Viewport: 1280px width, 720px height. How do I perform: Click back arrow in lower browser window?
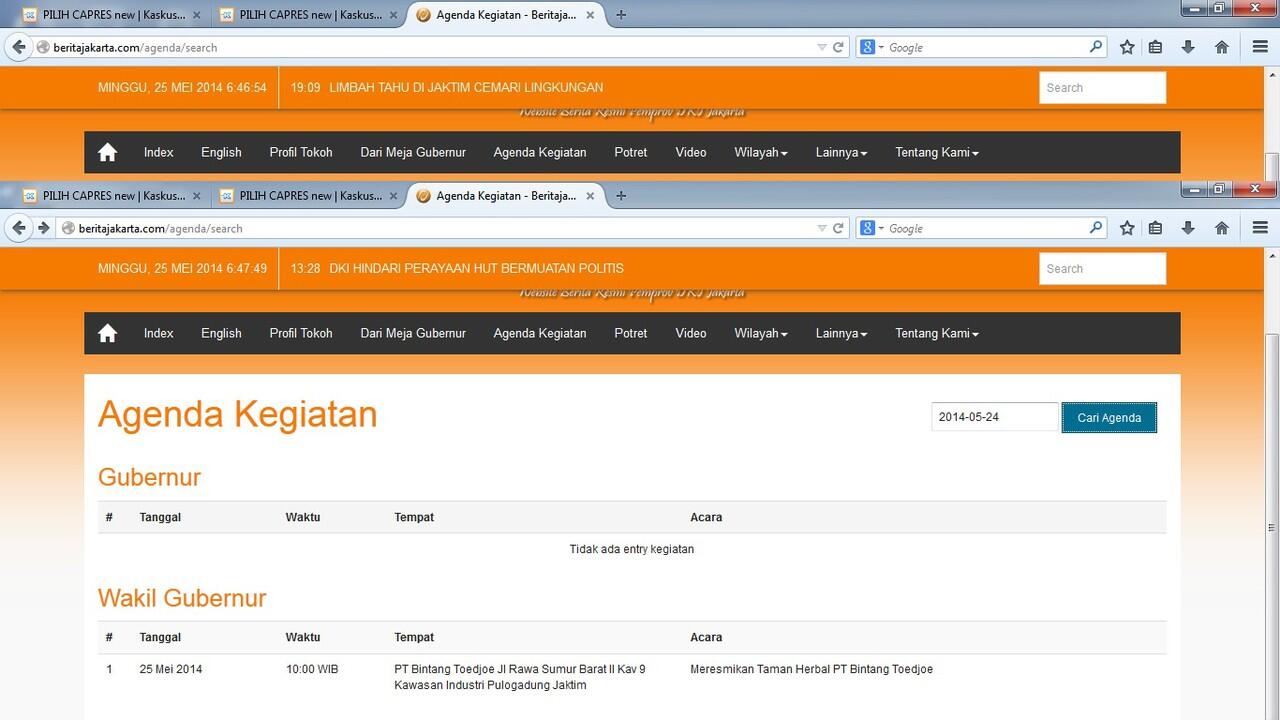click(19, 228)
